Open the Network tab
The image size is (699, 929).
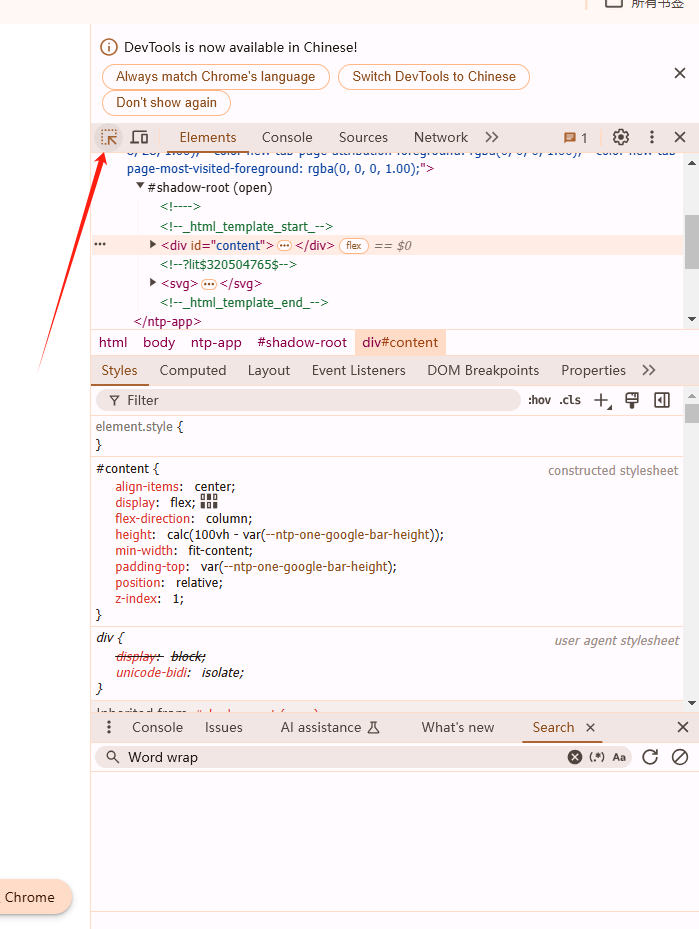[441, 137]
